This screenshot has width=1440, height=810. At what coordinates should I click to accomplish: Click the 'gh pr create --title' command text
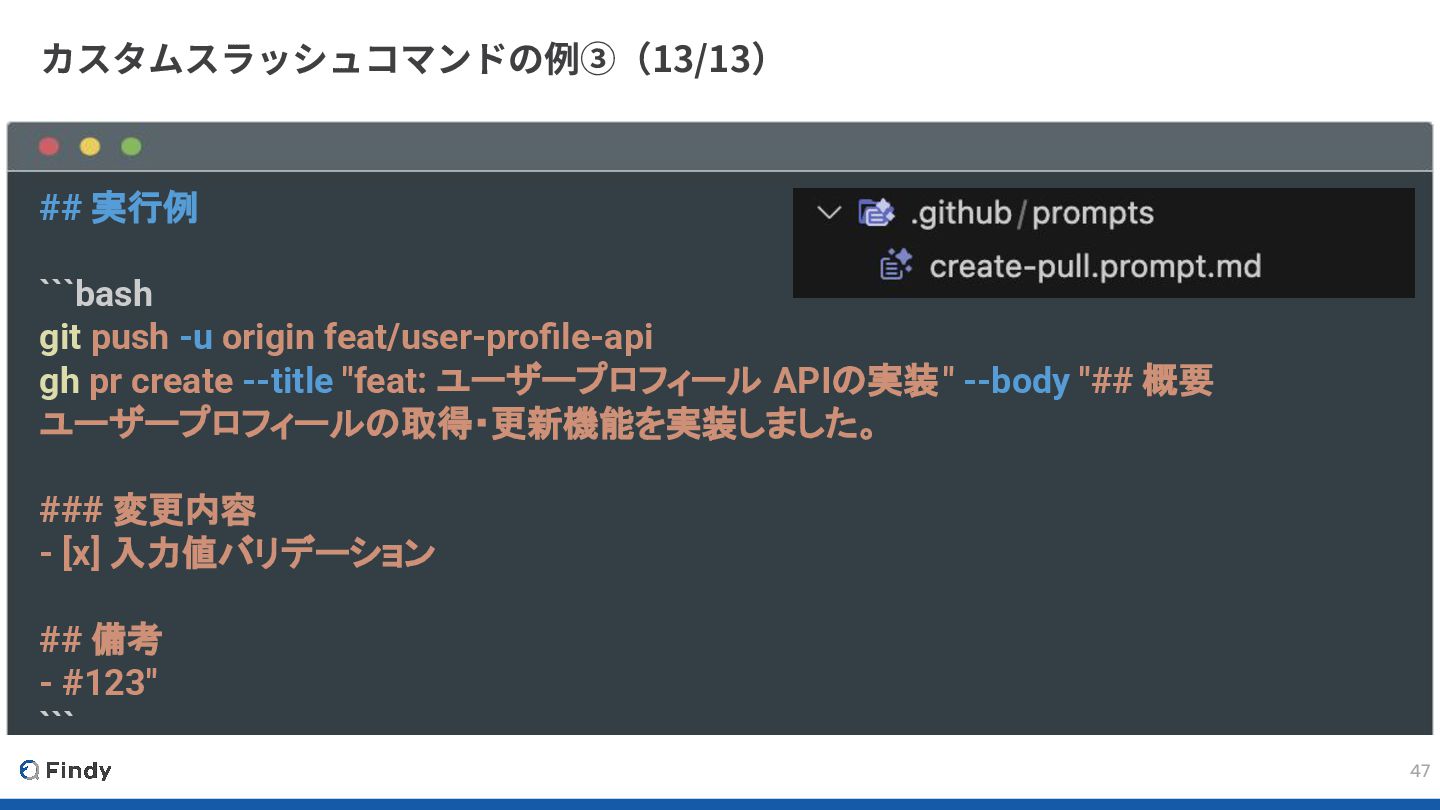(186, 381)
